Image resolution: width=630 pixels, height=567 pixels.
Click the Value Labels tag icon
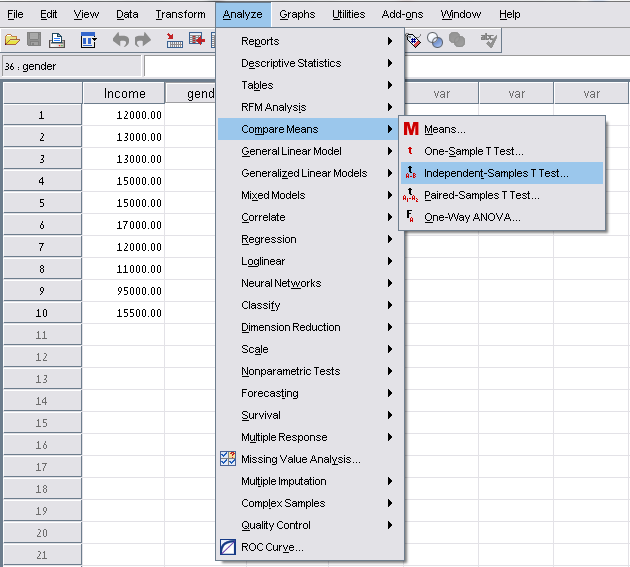[413, 40]
